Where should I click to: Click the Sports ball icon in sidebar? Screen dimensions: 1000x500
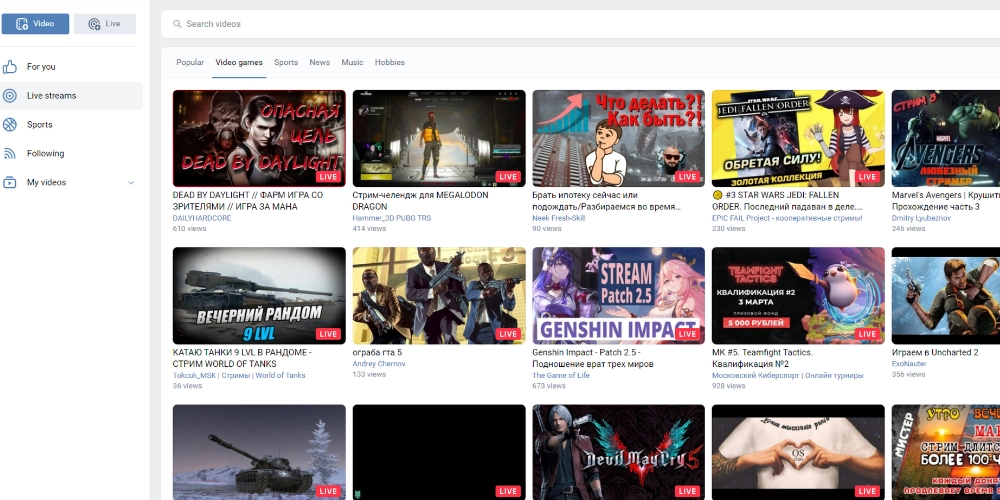(x=10, y=125)
